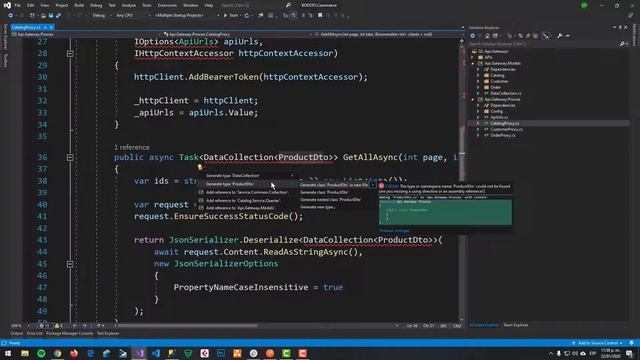
Task: Click the highlighted Preview Selected Items icon
Action: 546,36
